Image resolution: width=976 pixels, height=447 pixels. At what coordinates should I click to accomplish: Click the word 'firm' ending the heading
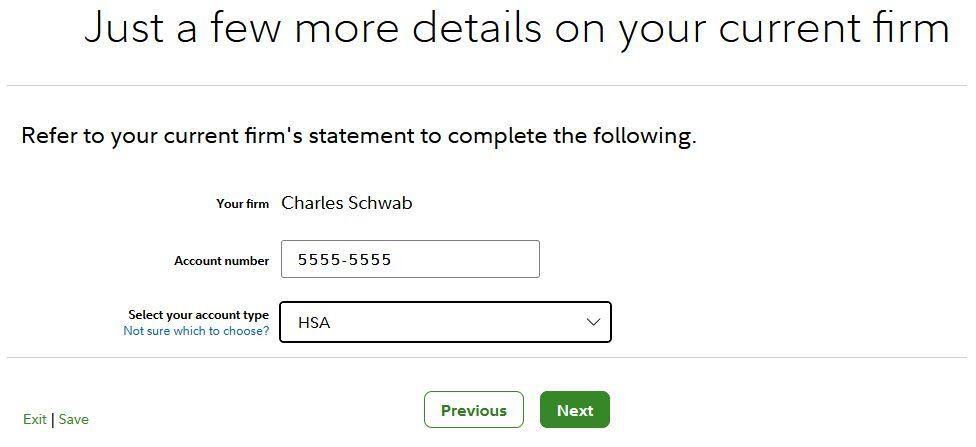click(x=910, y=28)
